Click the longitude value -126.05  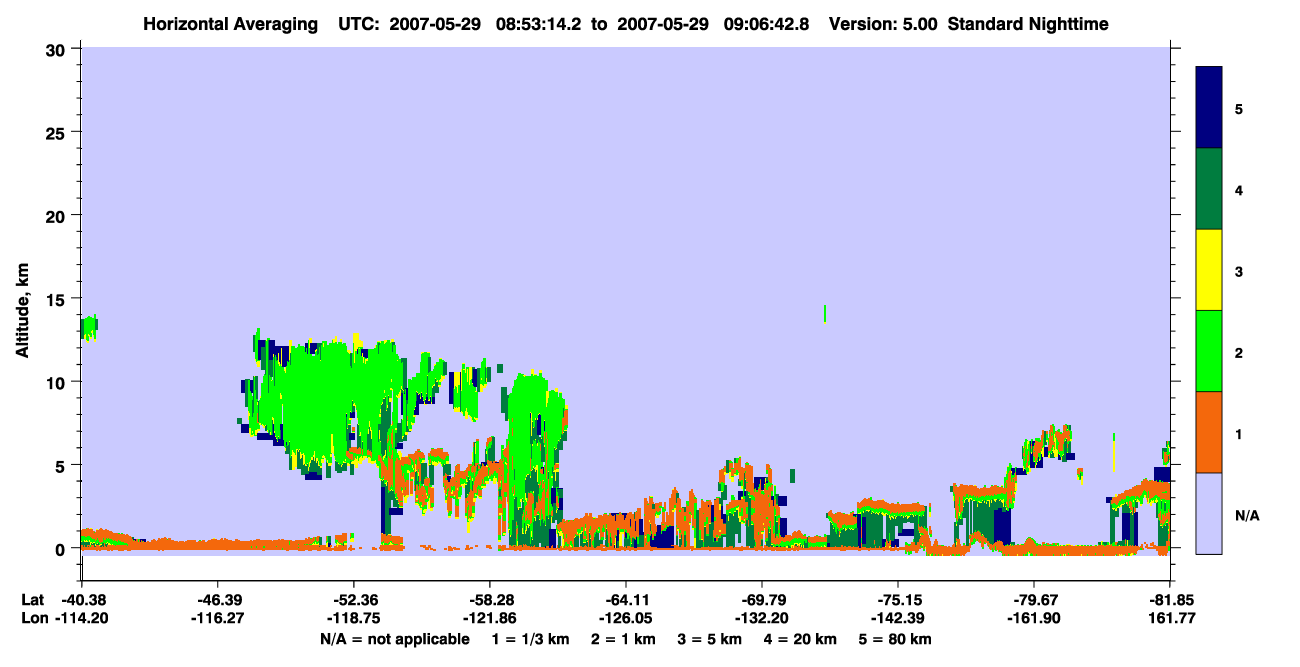(625, 618)
